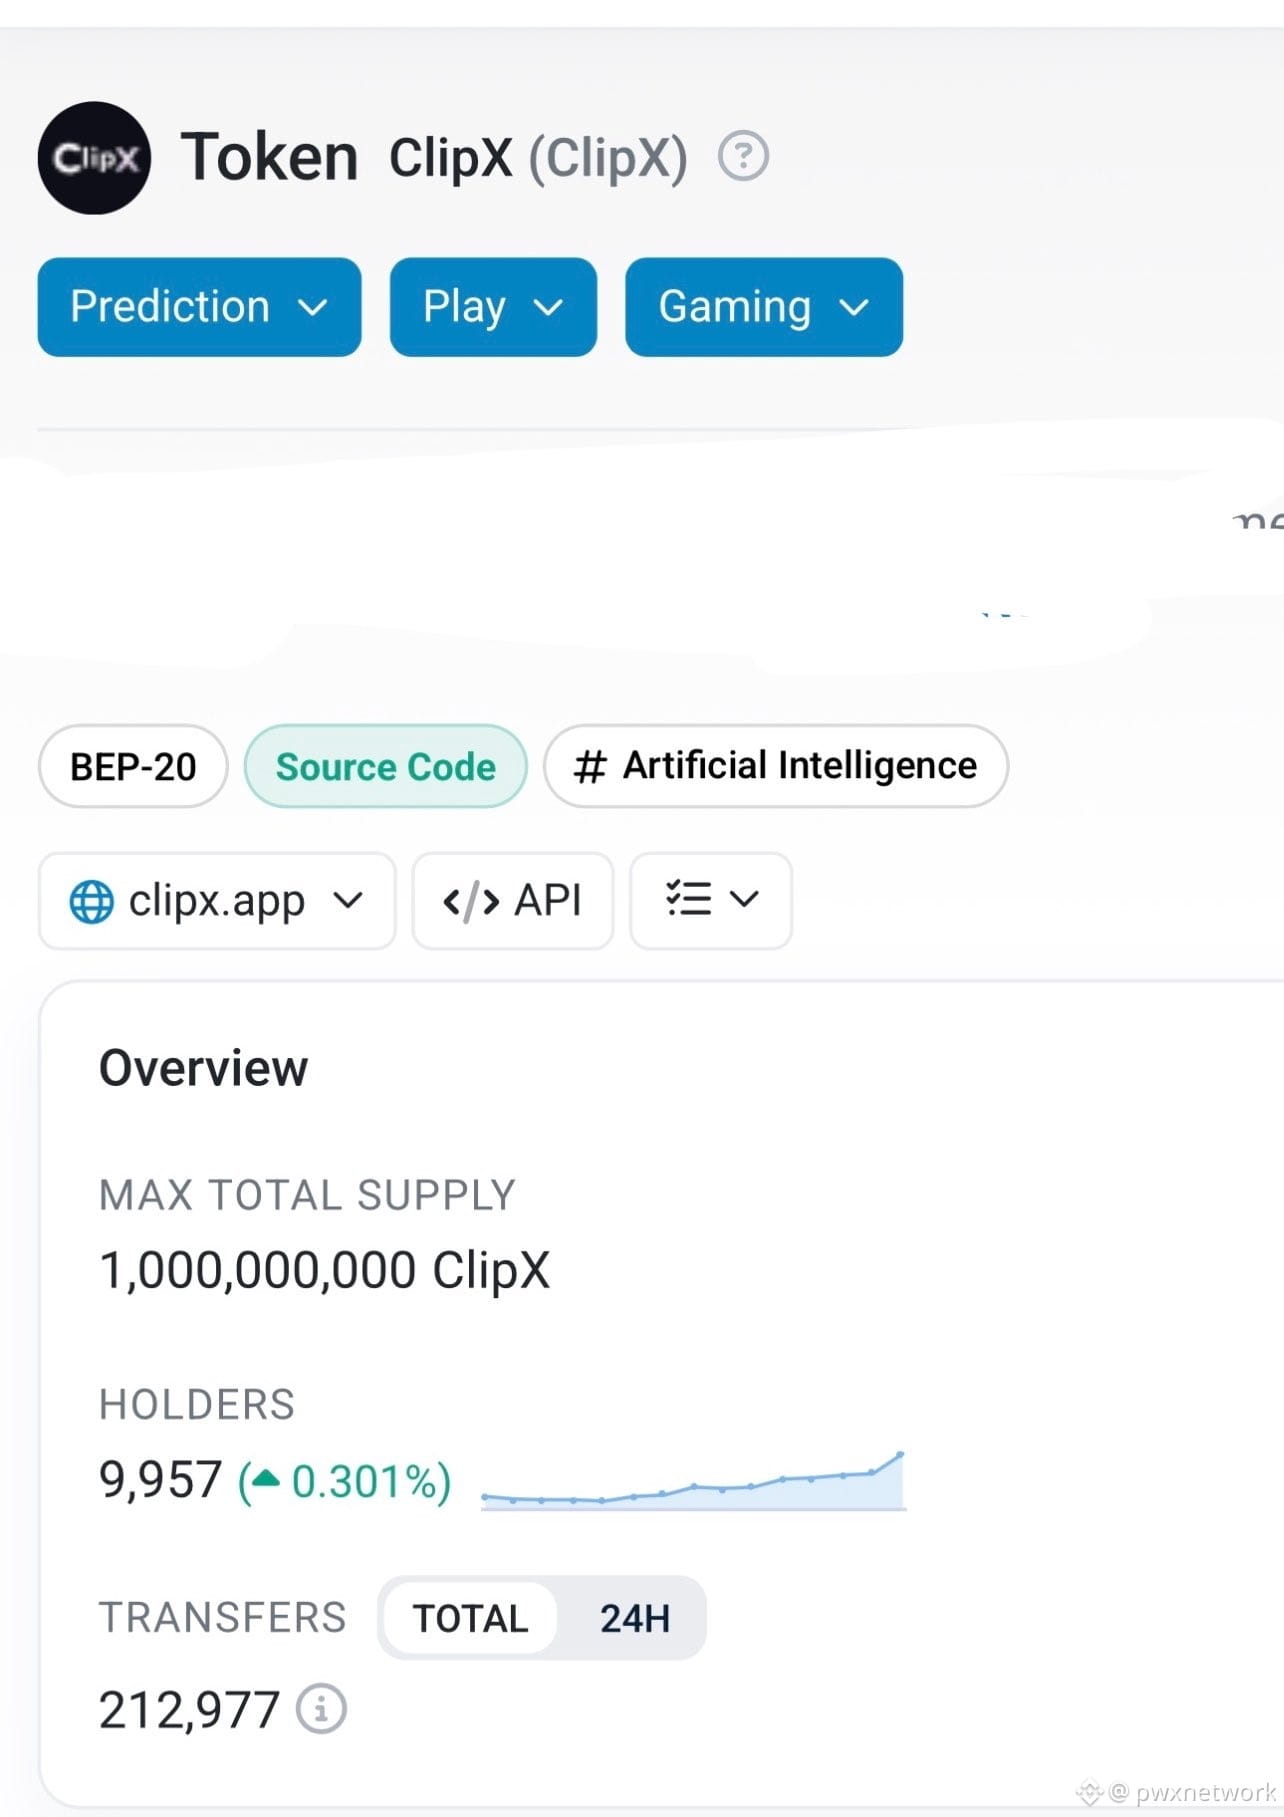This screenshot has width=1284, height=1817.
Task: Open the Source Code tag
Action: pos(386,766)
